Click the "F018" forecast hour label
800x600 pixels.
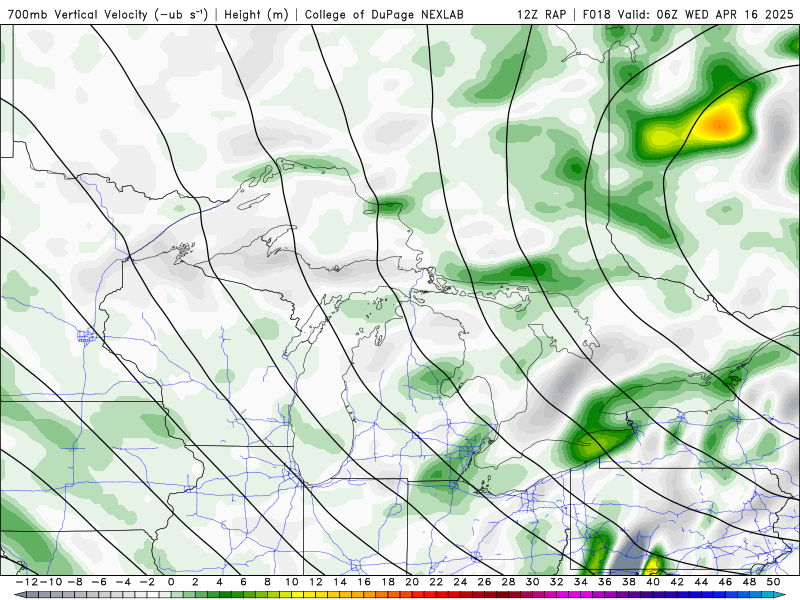coord(597,14)
